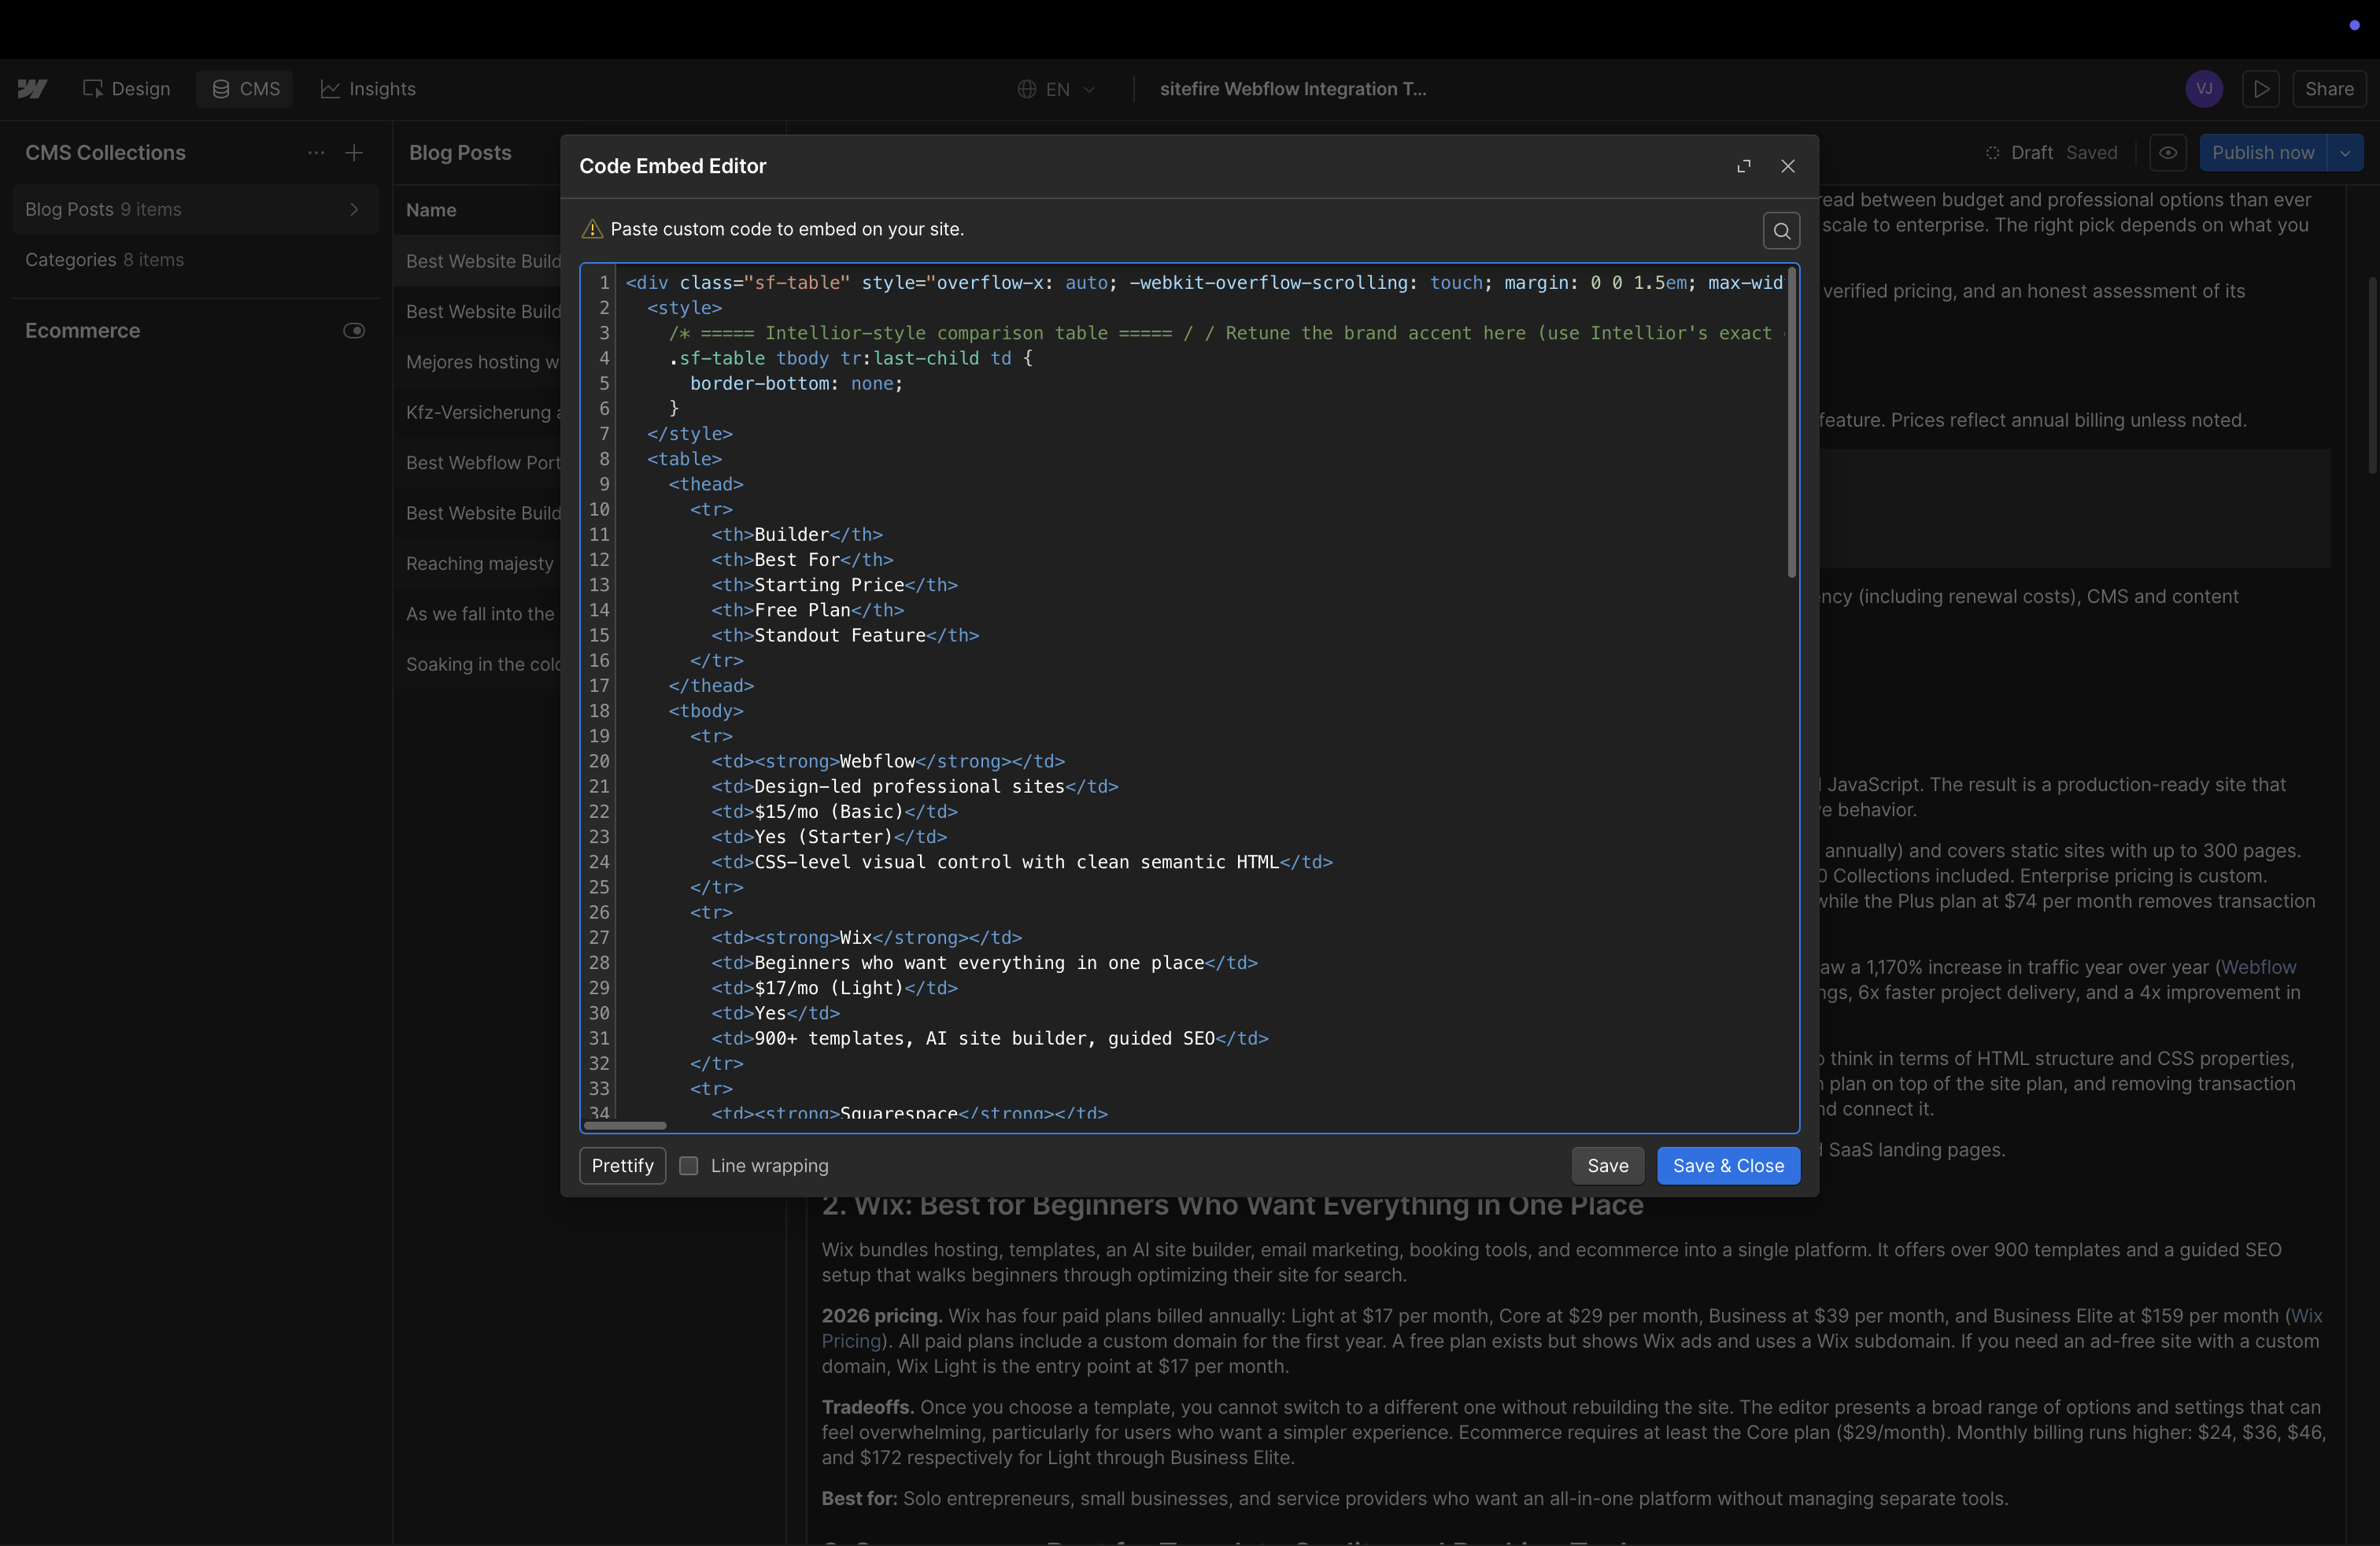Click the Name column header
The image size is (2380, 1546).
click(x=431, y=210)
